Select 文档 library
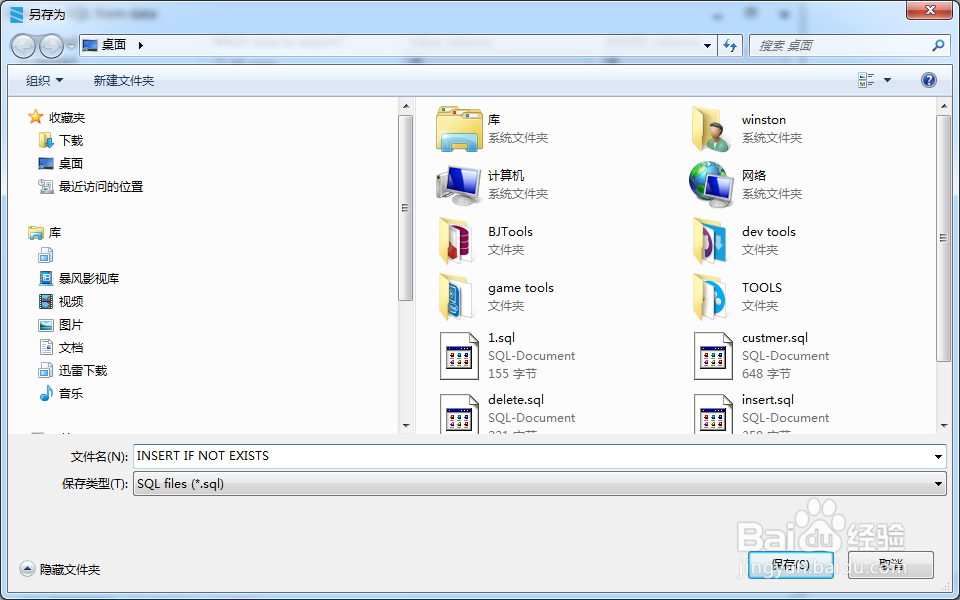 point(61,347)
